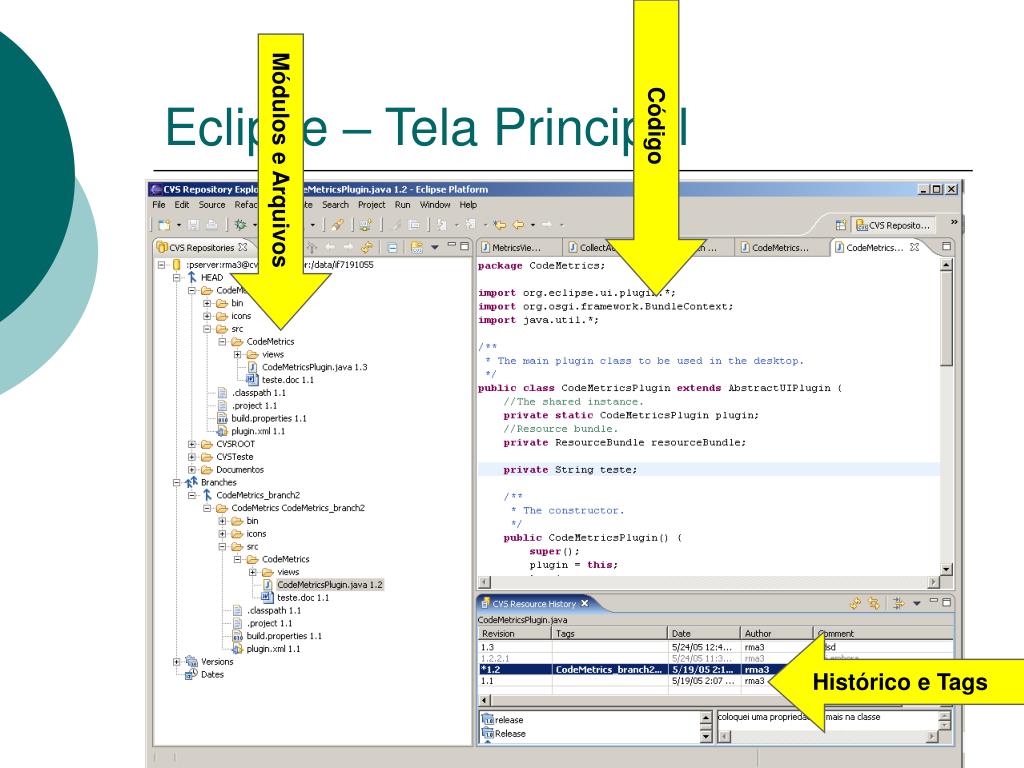
Task: Open the Source menu
Action: 212,204
